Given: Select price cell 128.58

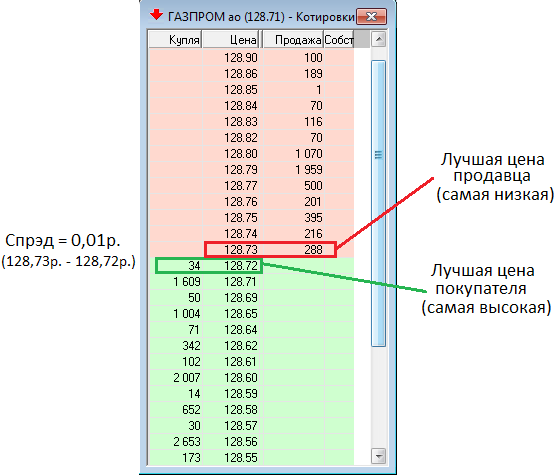Looking at the screenshot, I should click(232, 410).
